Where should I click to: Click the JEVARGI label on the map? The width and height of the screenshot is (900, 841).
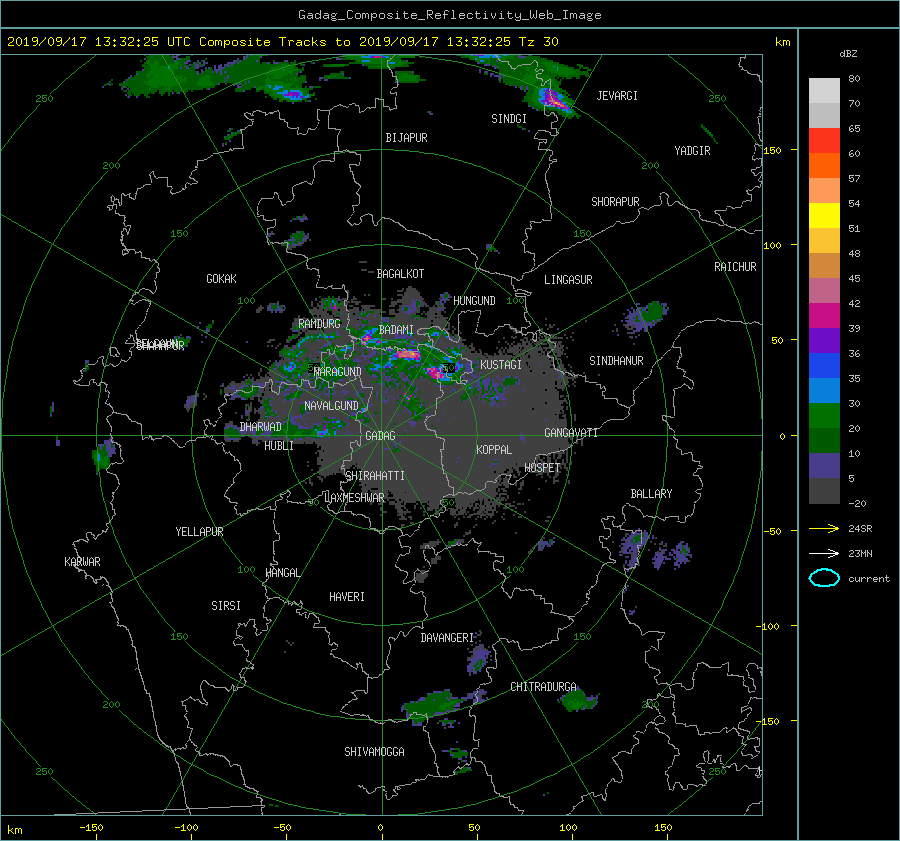617,96
